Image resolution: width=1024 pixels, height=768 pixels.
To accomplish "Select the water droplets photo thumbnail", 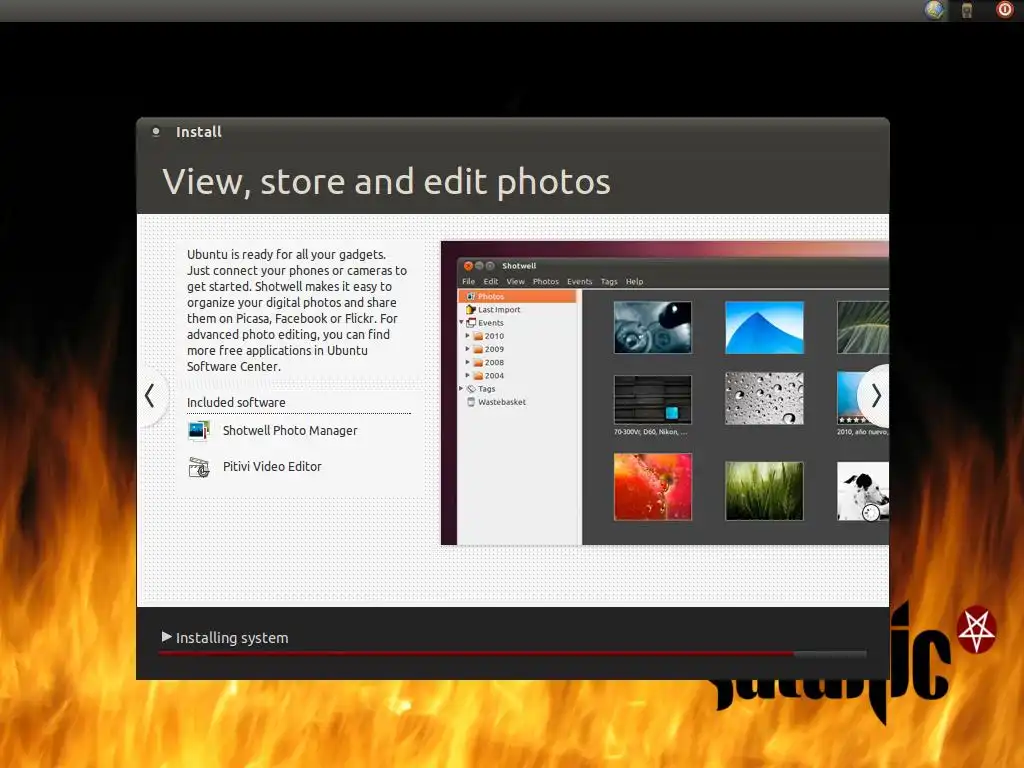I will [x=764, y=398].
